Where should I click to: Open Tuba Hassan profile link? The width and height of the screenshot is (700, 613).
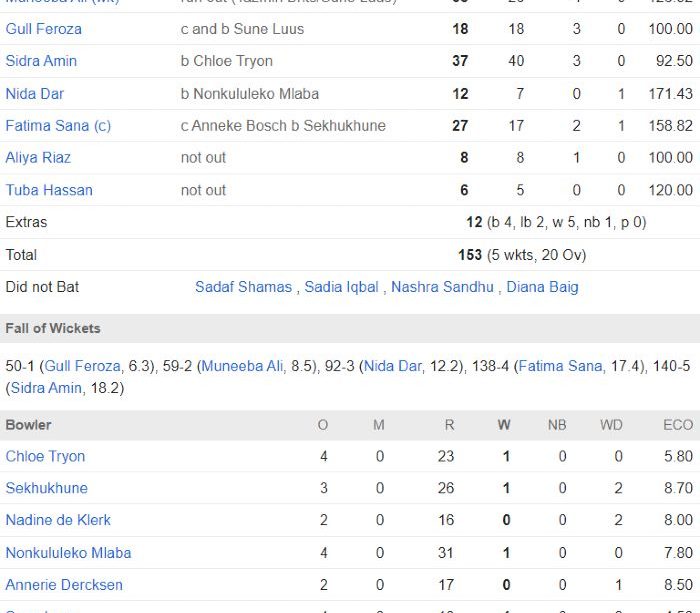tap(49, 190)
